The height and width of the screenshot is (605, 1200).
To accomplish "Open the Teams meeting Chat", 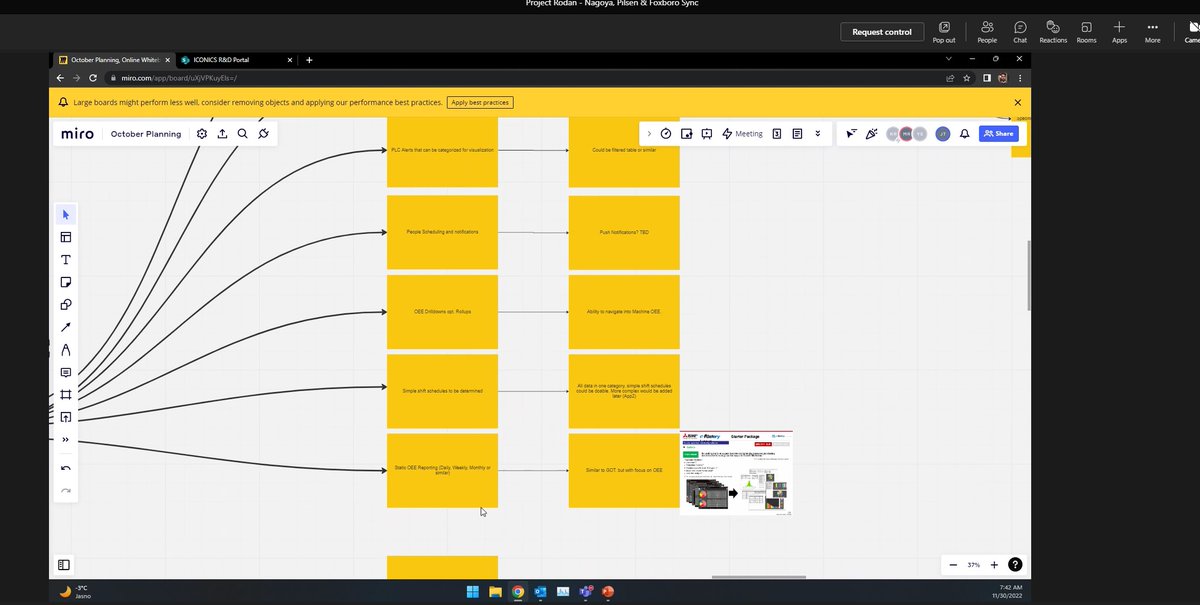I will click(1020, 31).
